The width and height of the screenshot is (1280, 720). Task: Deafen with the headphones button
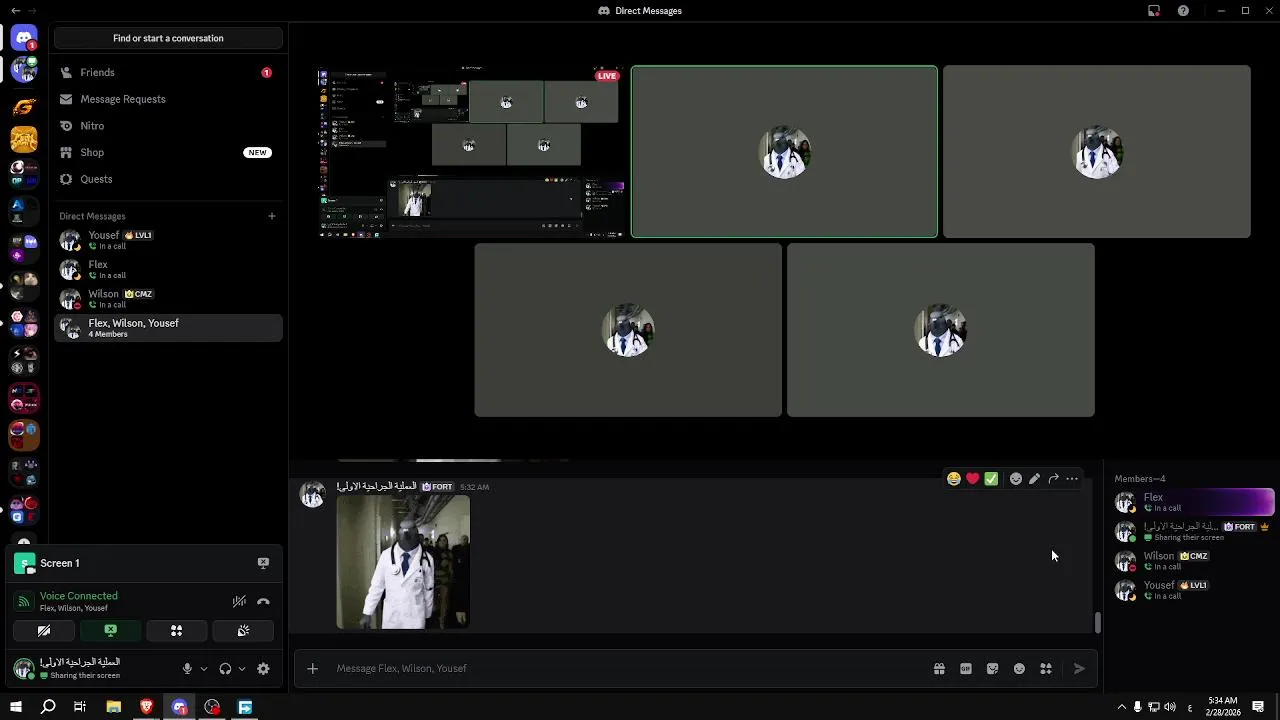[x=225, y=669]
